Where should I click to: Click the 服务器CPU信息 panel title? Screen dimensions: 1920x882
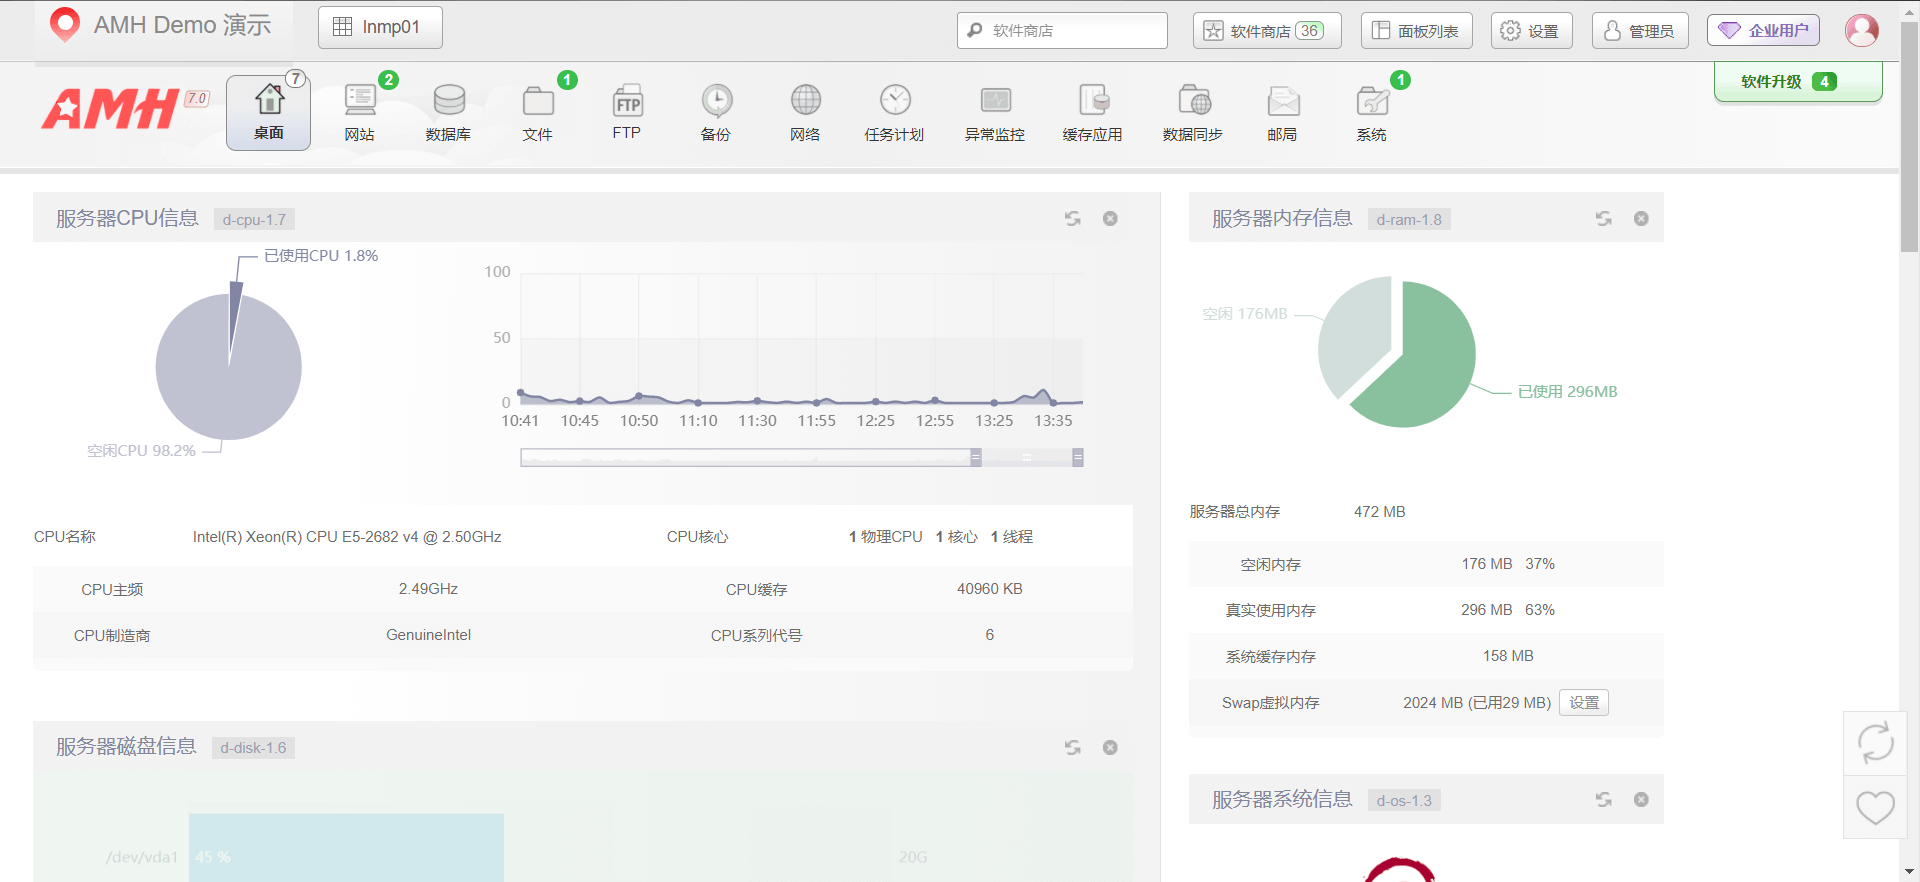pyautogui.click(x=127, y=218)
